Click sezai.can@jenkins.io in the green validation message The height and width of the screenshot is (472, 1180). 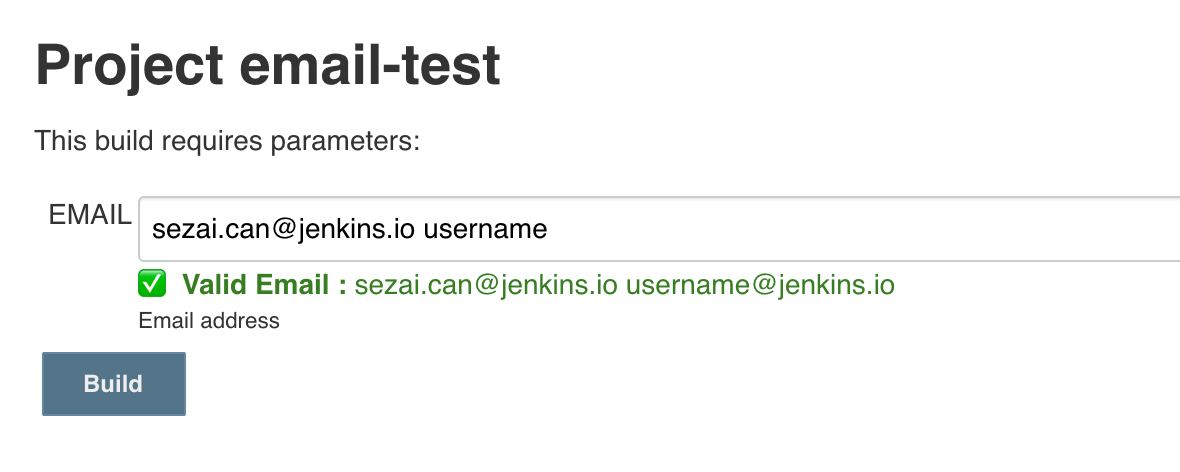tap(486, 286)
